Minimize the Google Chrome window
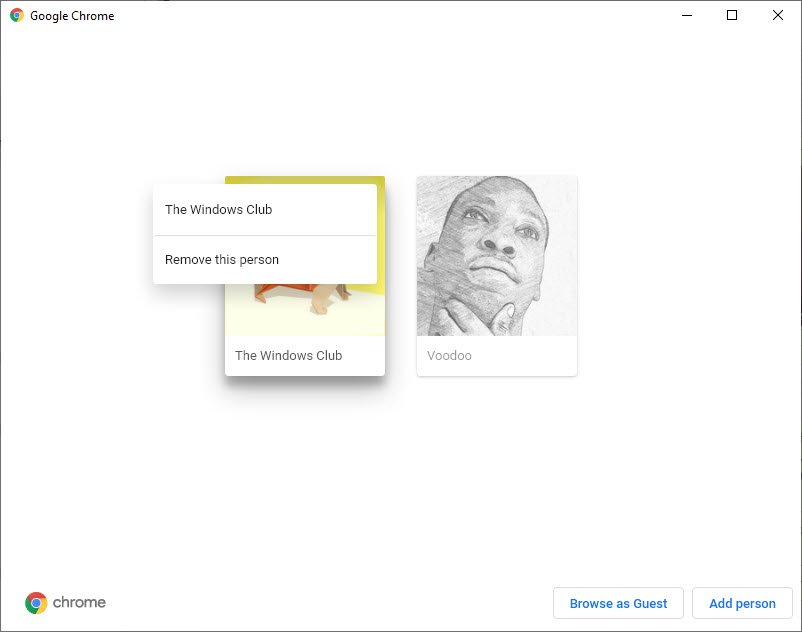 pos(686,16)
